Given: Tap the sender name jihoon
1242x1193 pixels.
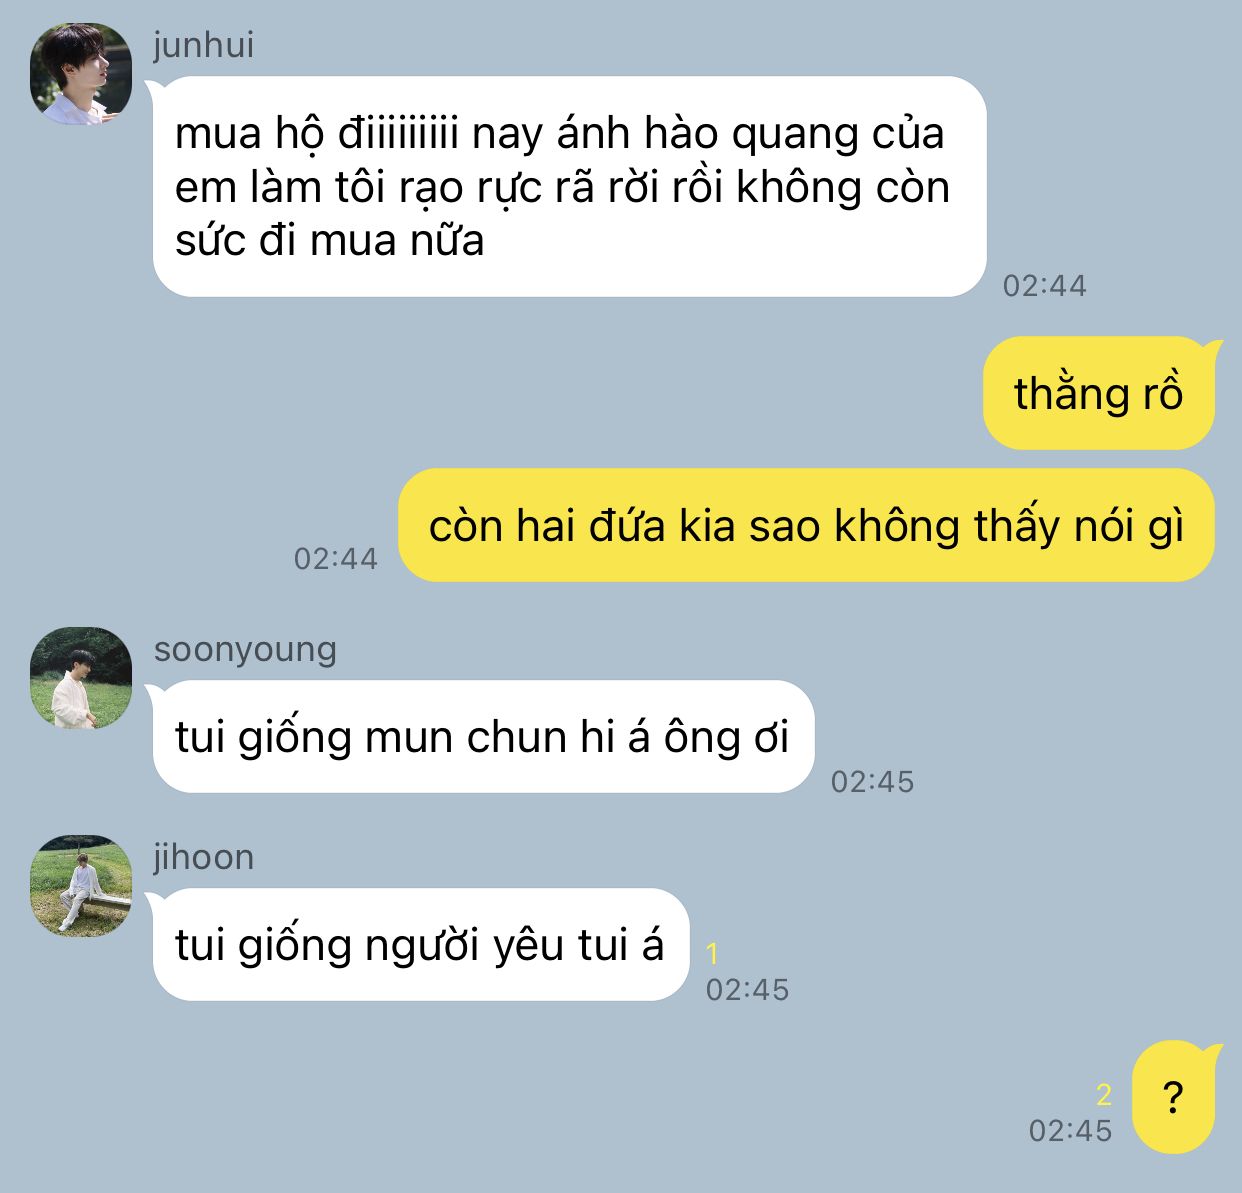Looking at the screenshot, I should [x=203, y=857].
